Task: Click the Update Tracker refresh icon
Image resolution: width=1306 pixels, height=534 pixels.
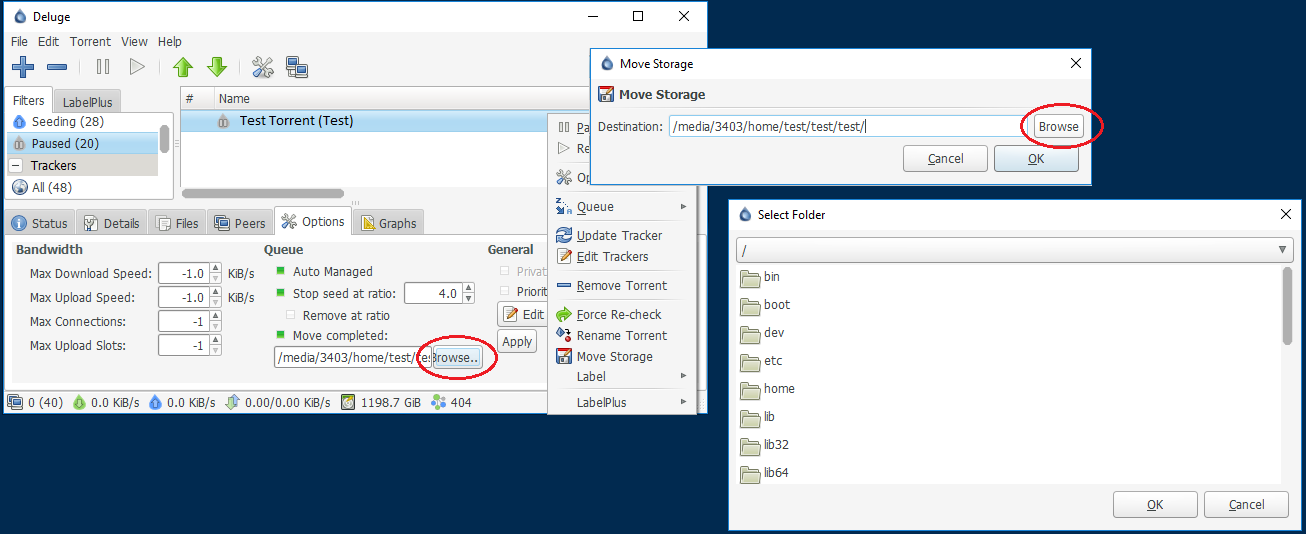Action: [x=564, y=236]
